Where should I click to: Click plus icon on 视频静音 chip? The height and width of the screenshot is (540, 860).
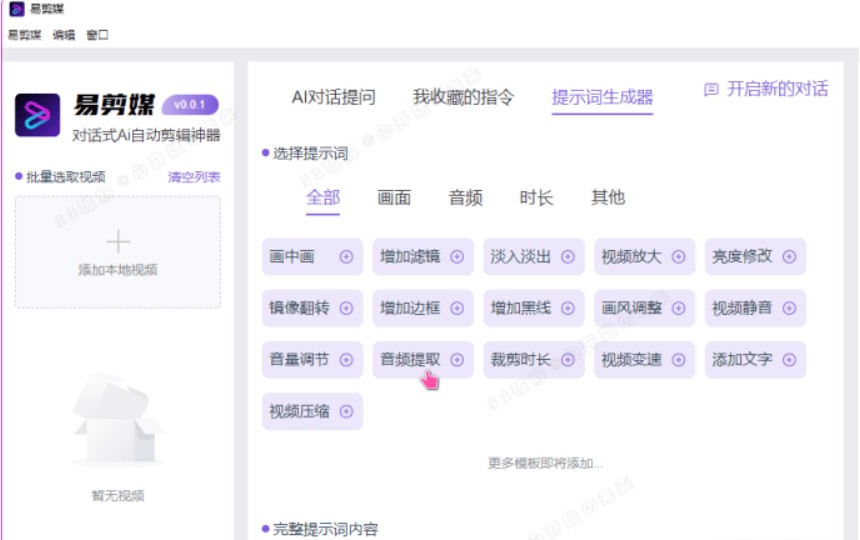[789, 308]
